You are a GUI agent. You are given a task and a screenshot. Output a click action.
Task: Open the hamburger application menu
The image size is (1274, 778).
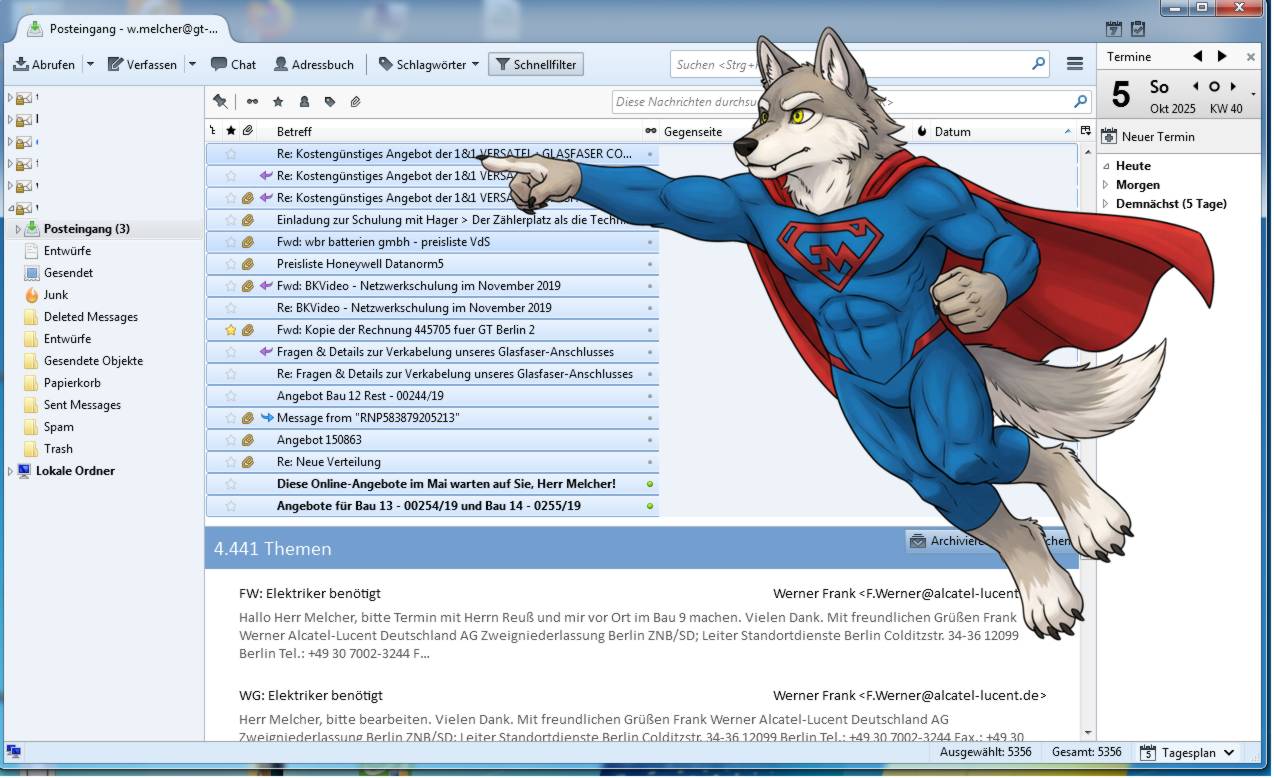pyautogui.click(x=1075, y=64)
